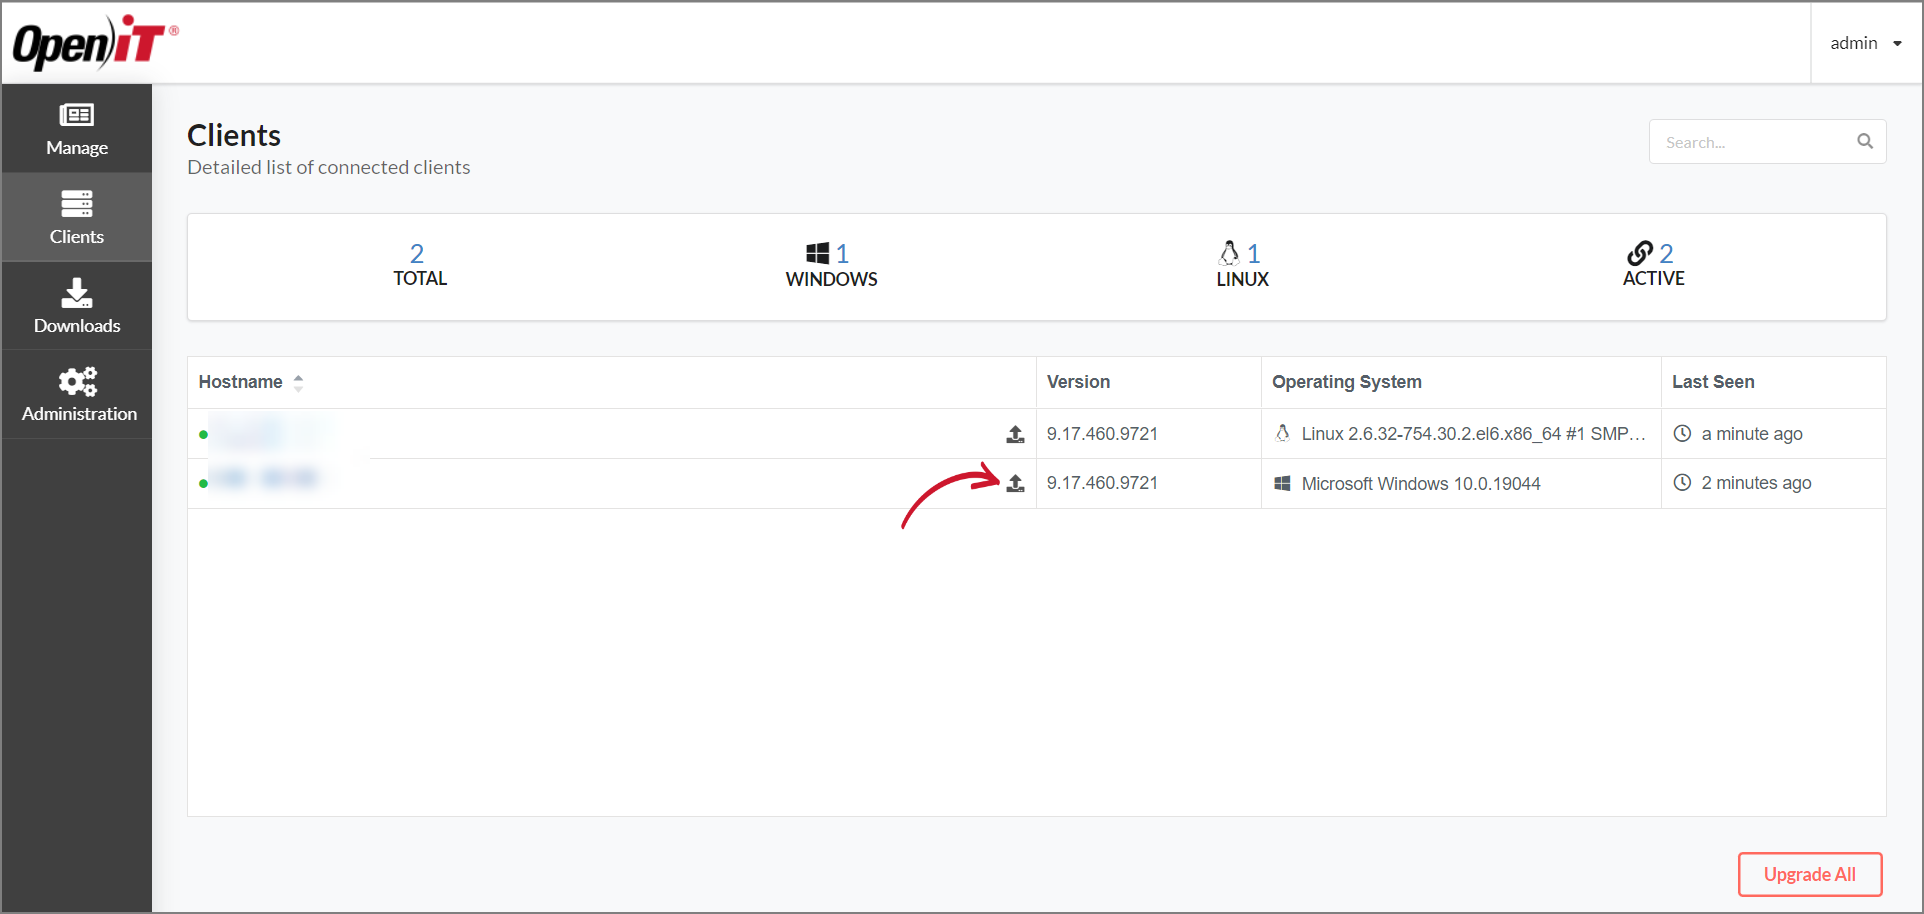Sort the Hostname column ascending

297,375
